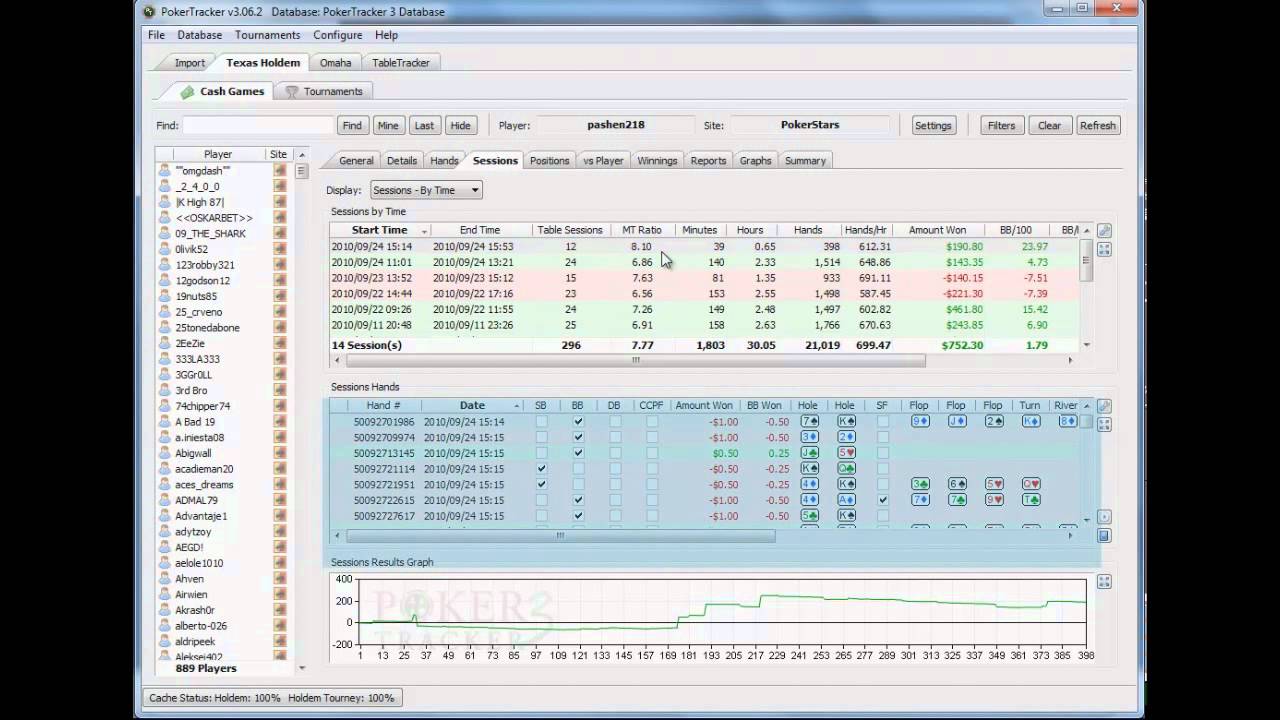Viewport: 1280px width, 720px height.
Task: Toggle the SF checkbox for hand 50092722615
Action: pos(883,500)
